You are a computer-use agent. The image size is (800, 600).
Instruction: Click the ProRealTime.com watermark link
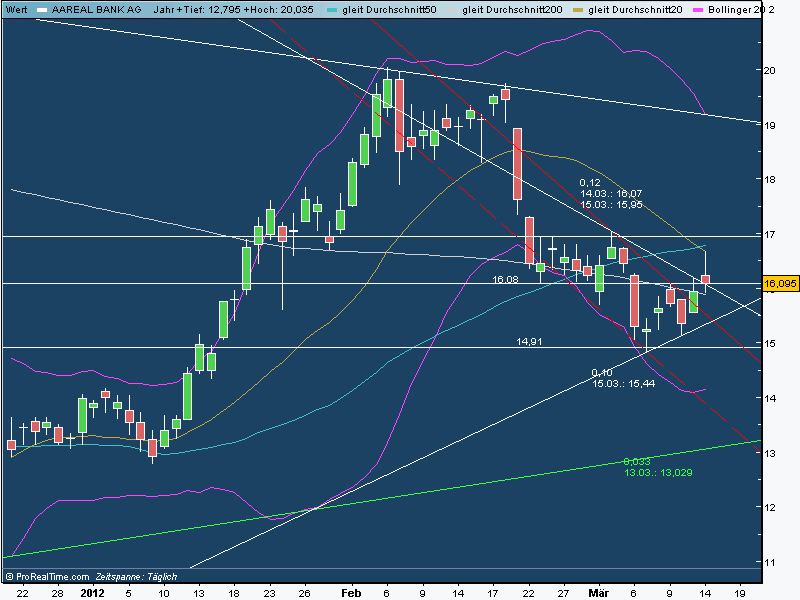click(47, 577)
